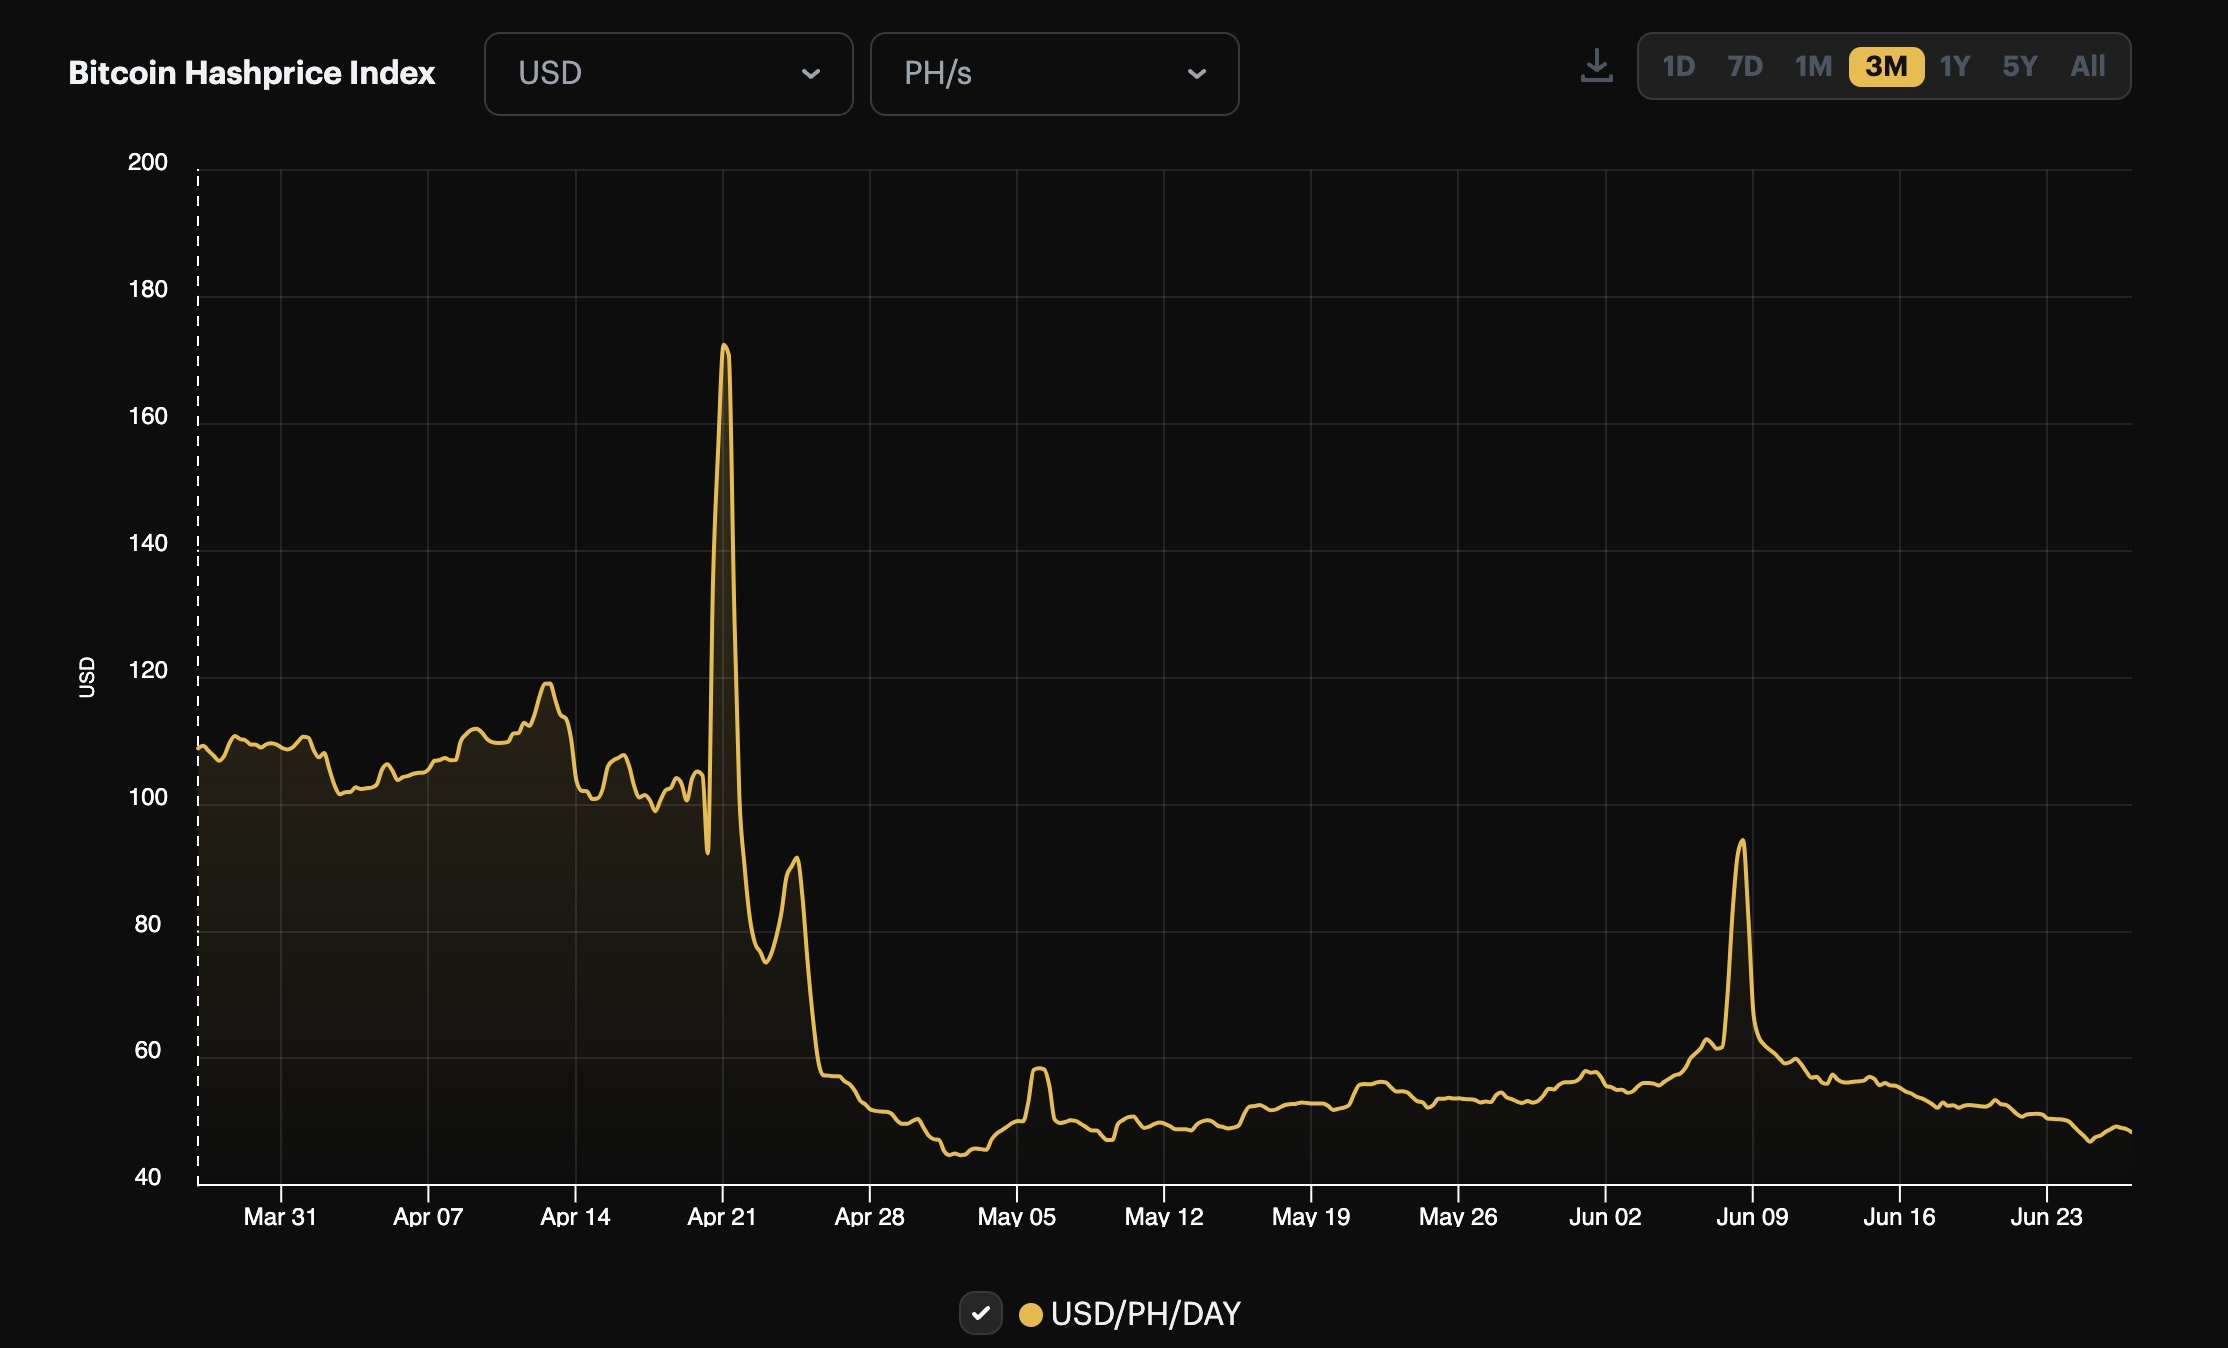This screenshot has width=2228, height=1348.
Task: Click the 40 y-axis value
Action: pos(148,1177)
